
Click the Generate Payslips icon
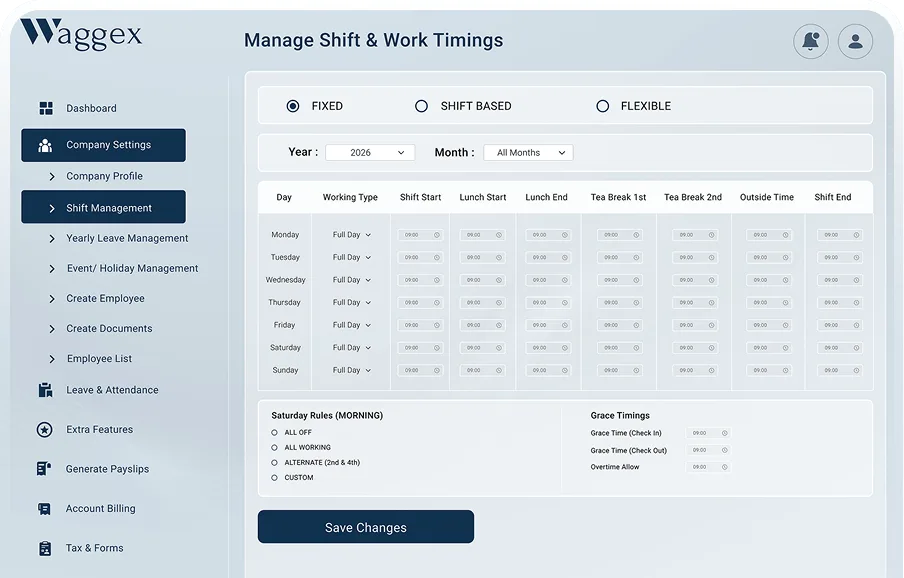click(44, 469)
